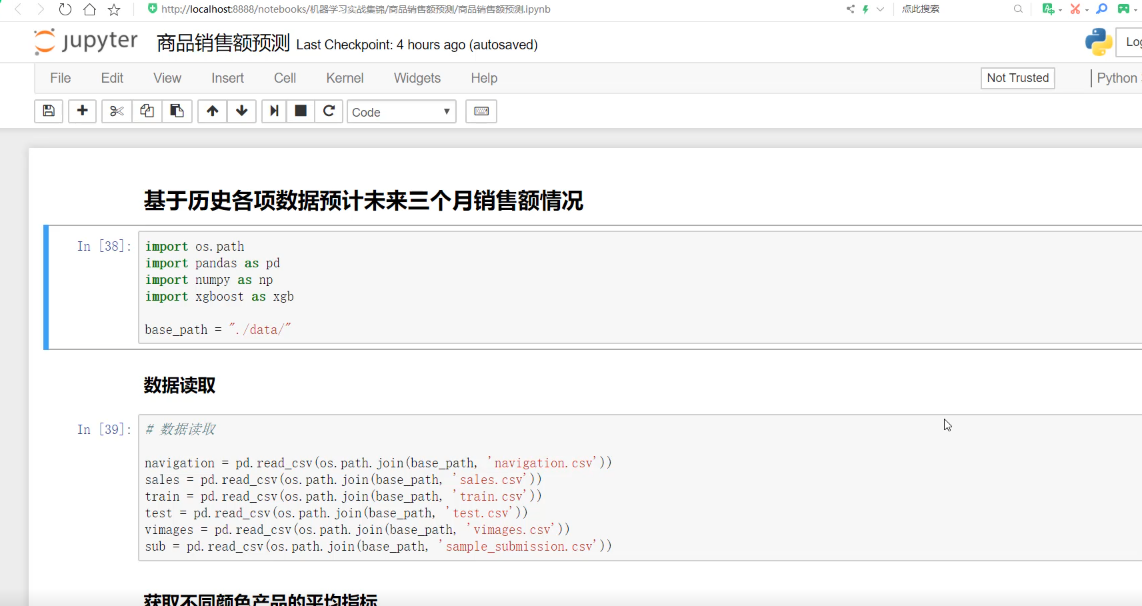Open the Kernel menu

[x=345, y=78]
